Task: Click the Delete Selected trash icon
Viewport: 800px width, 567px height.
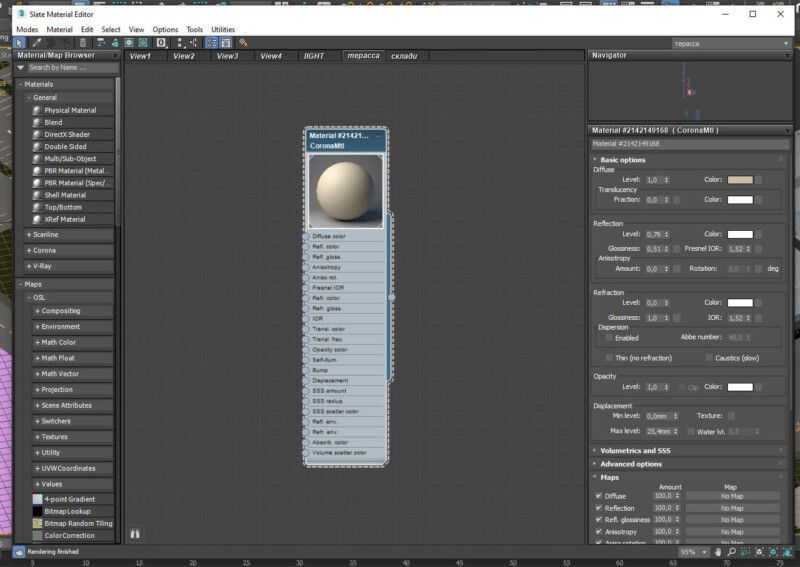Action: (83, 43)
